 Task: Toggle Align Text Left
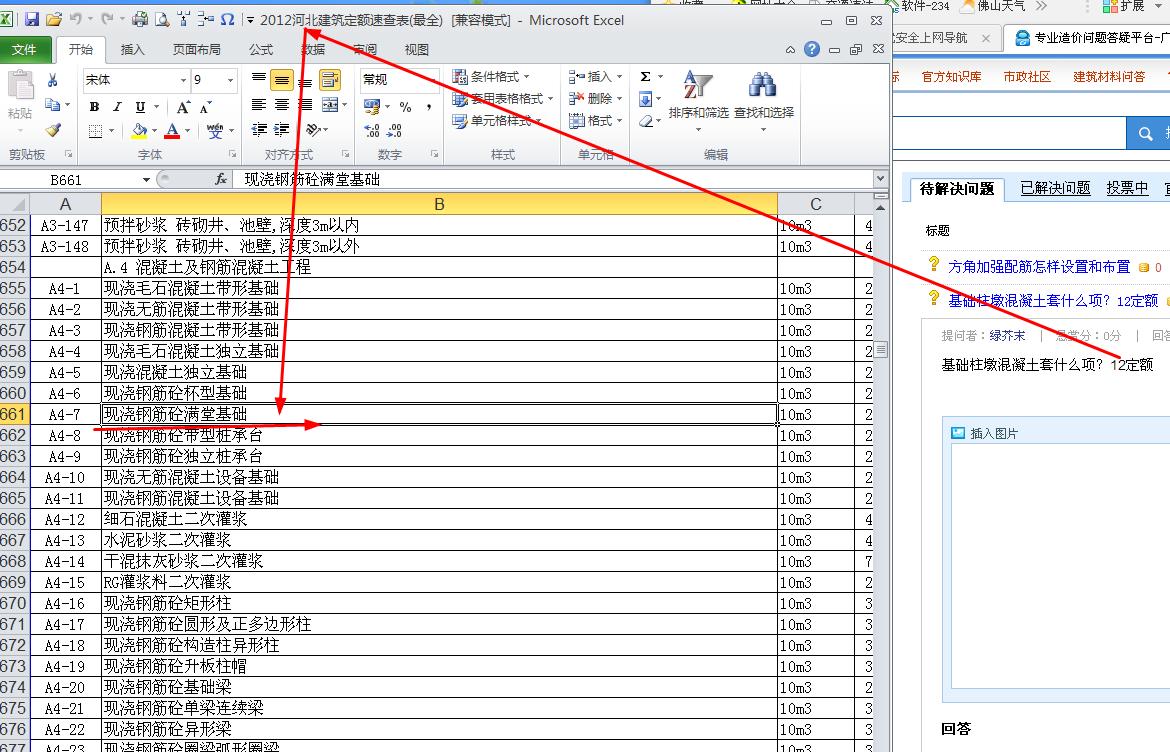259,104
